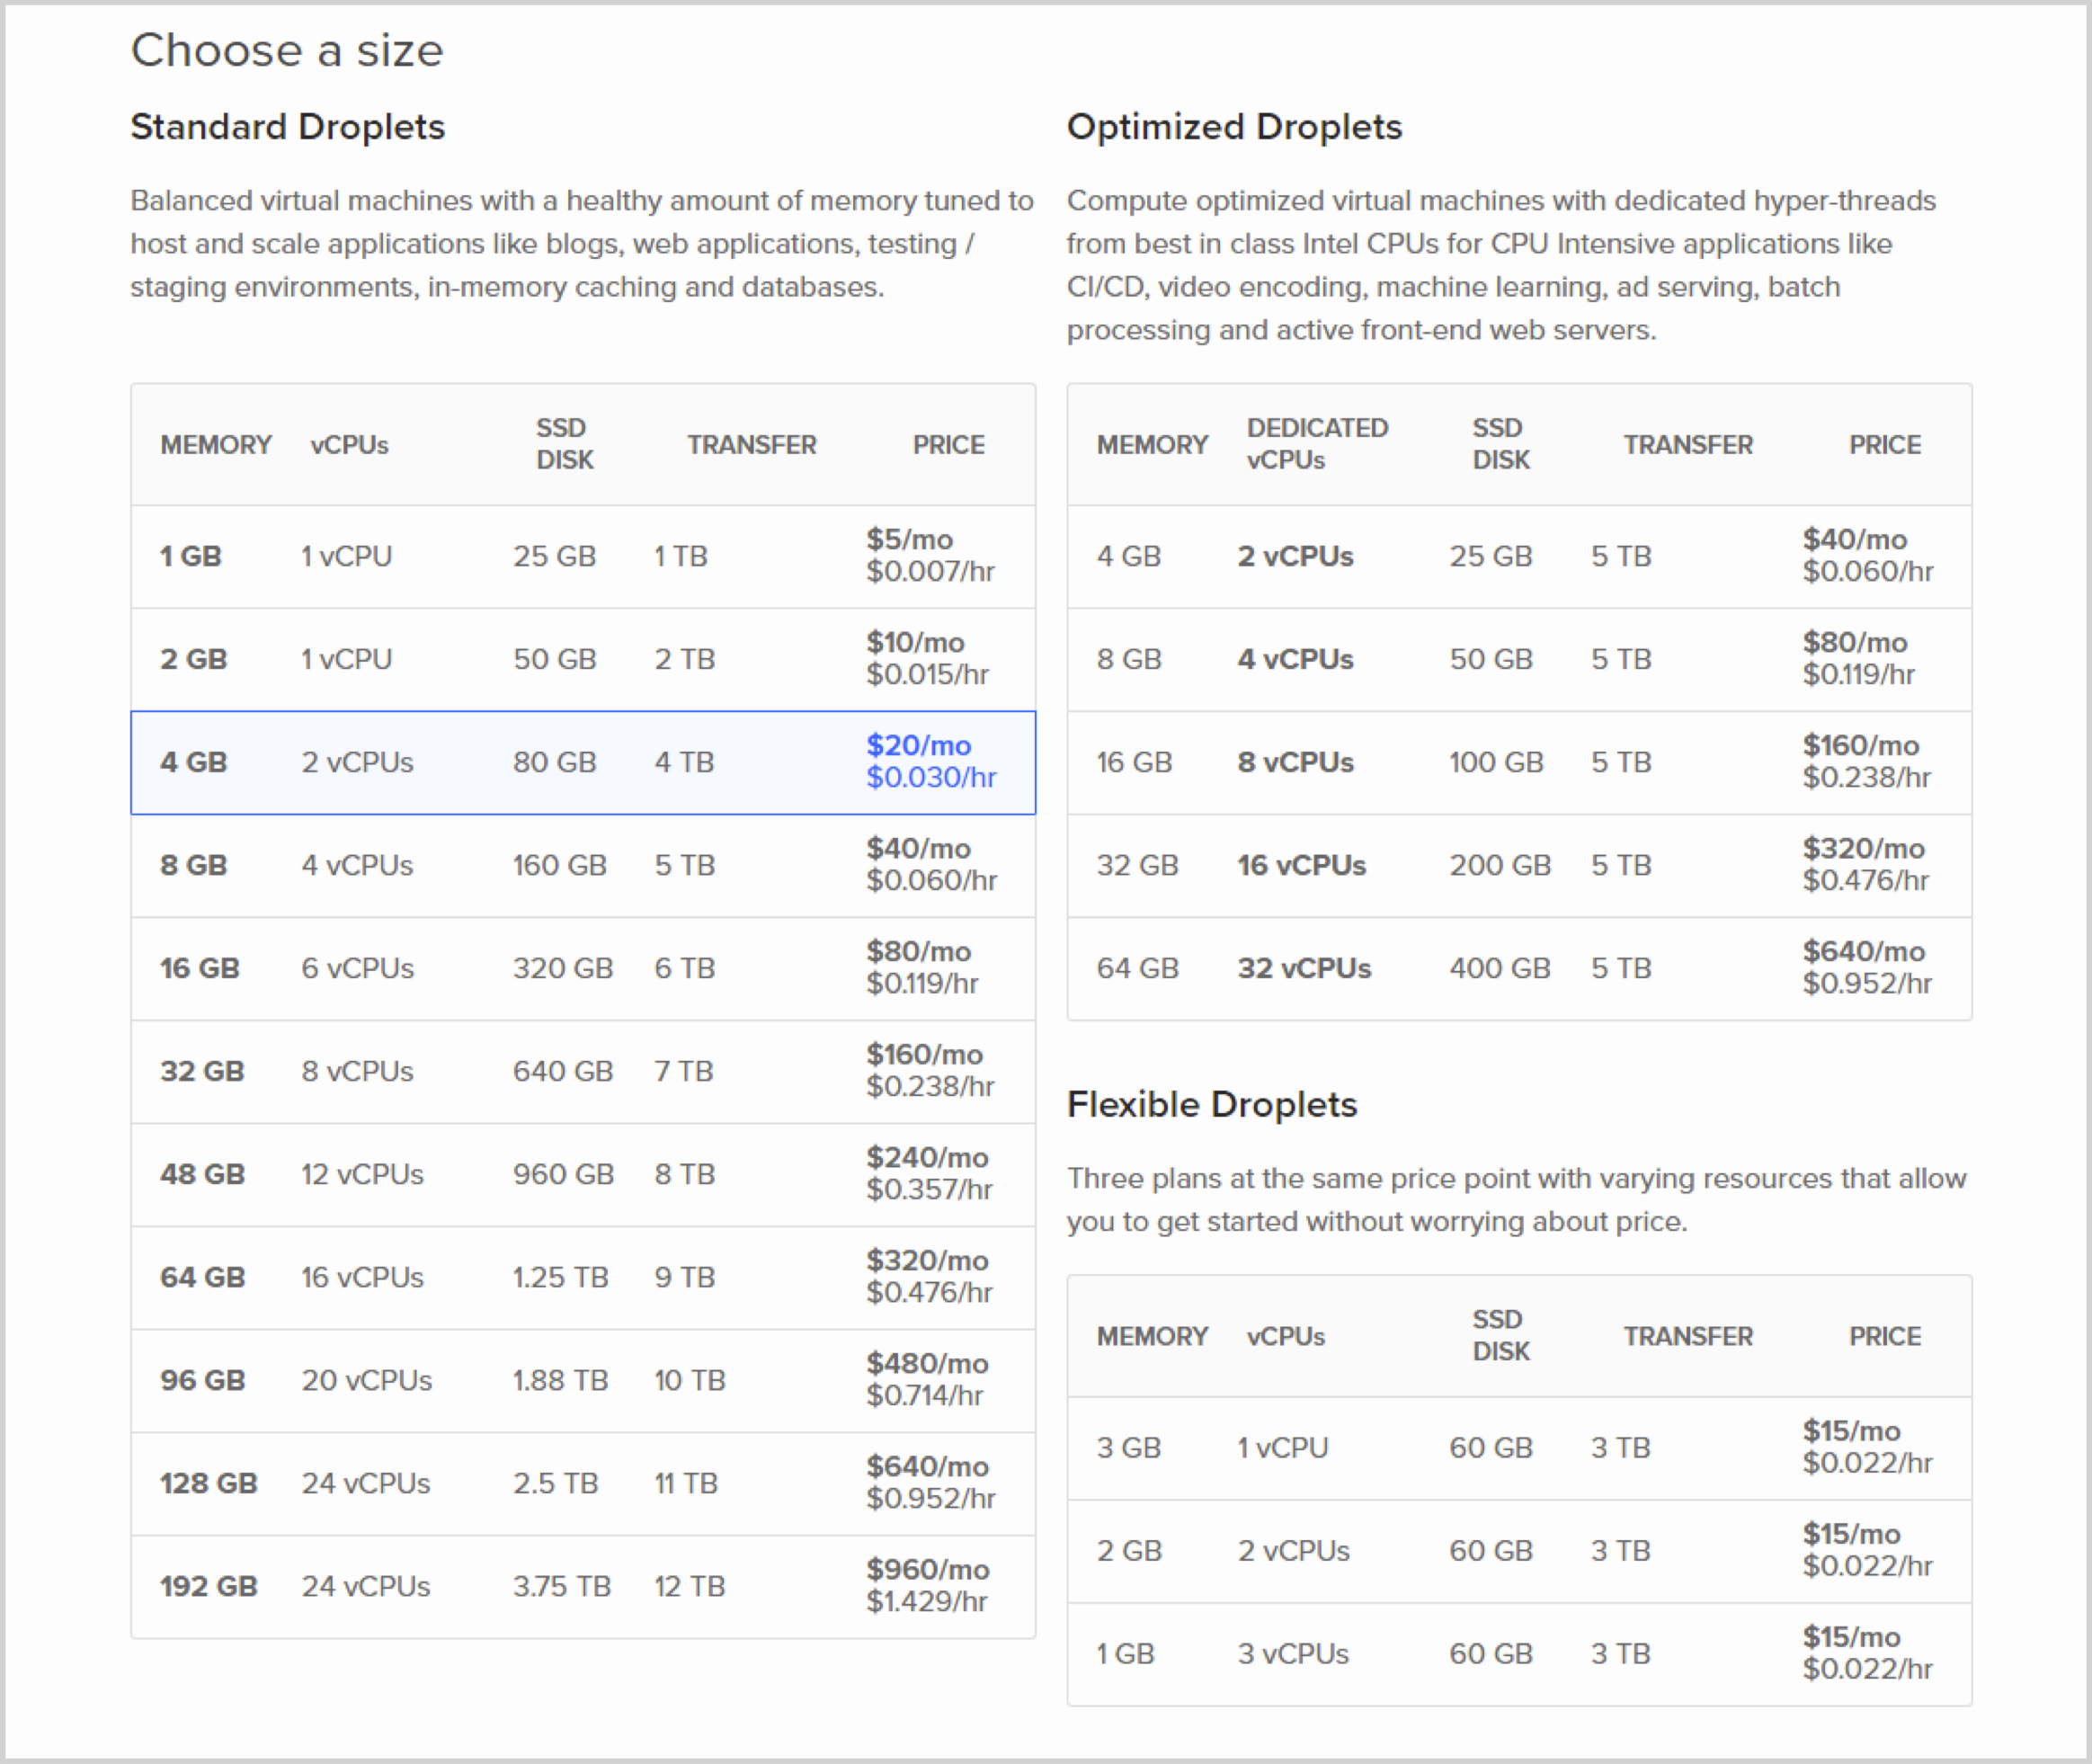Screen dimensions: 2092x1764
Task: Click the 960 GB disk cell
Action: point(563,1174)
